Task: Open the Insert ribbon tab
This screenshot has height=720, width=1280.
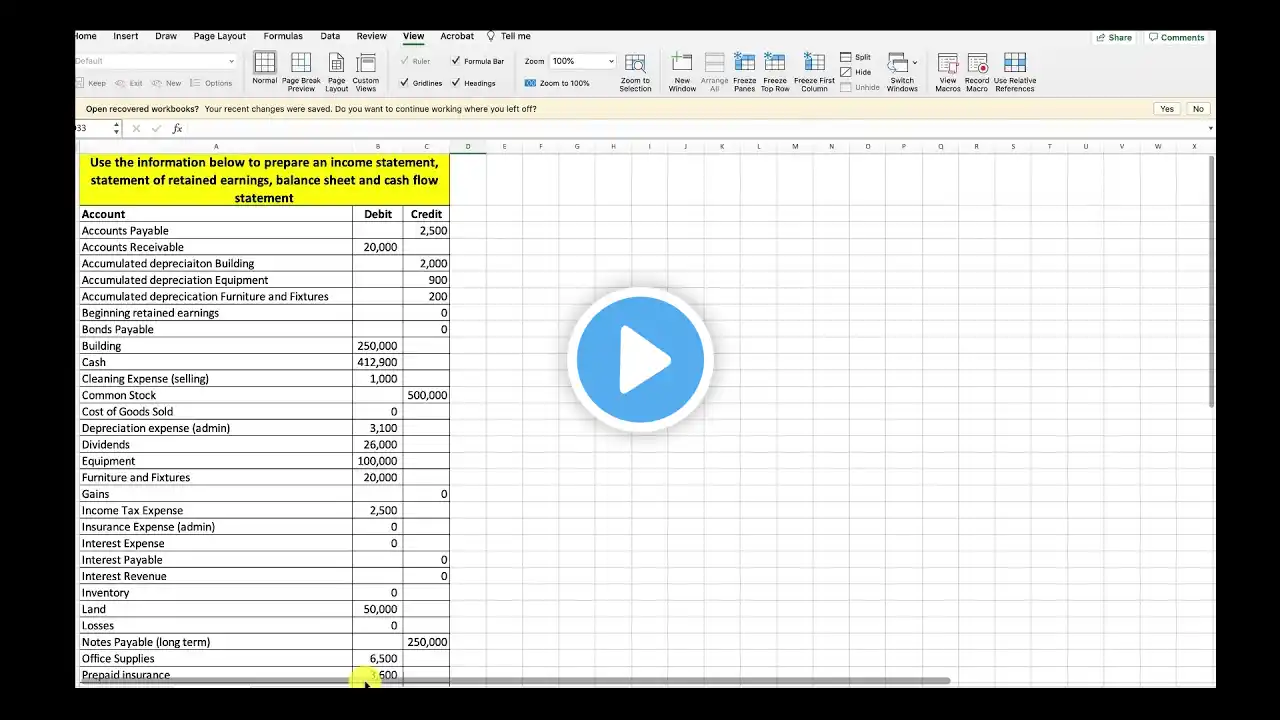Action: (x=126, y=36)
